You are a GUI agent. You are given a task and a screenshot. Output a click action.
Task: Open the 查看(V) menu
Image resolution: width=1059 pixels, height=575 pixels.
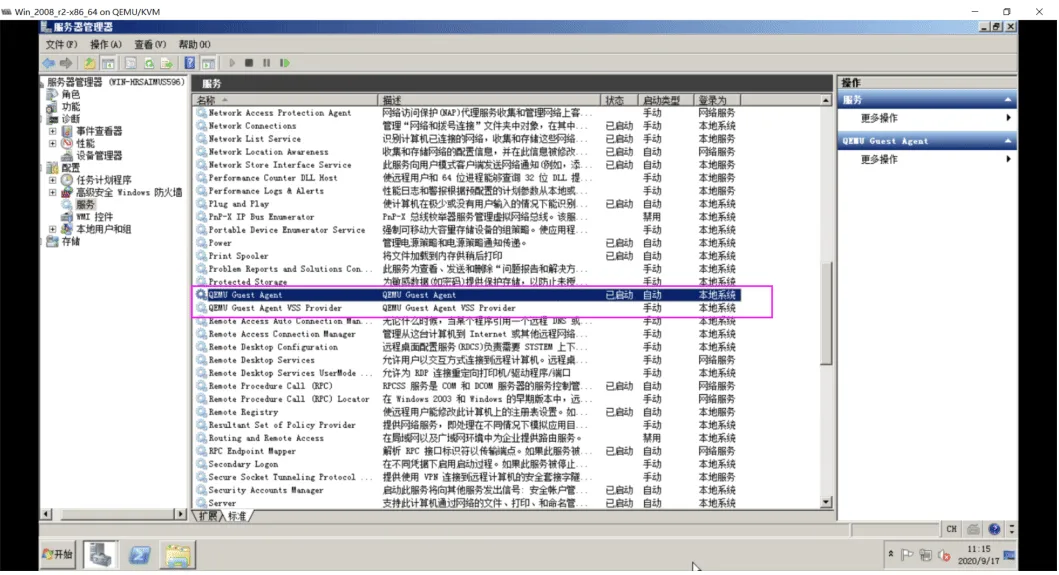[x=150, y=45]
